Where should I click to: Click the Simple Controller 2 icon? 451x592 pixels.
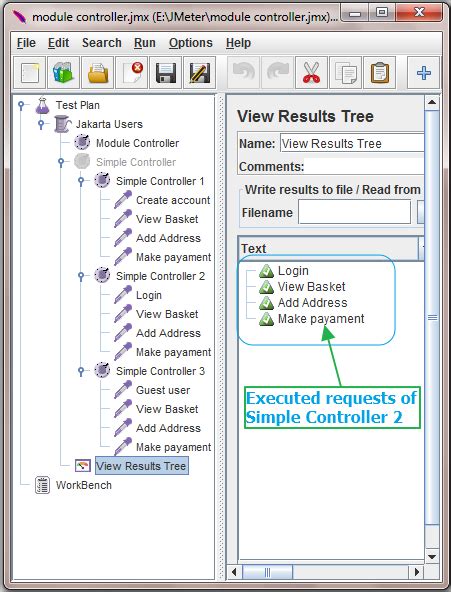point(102,275)
